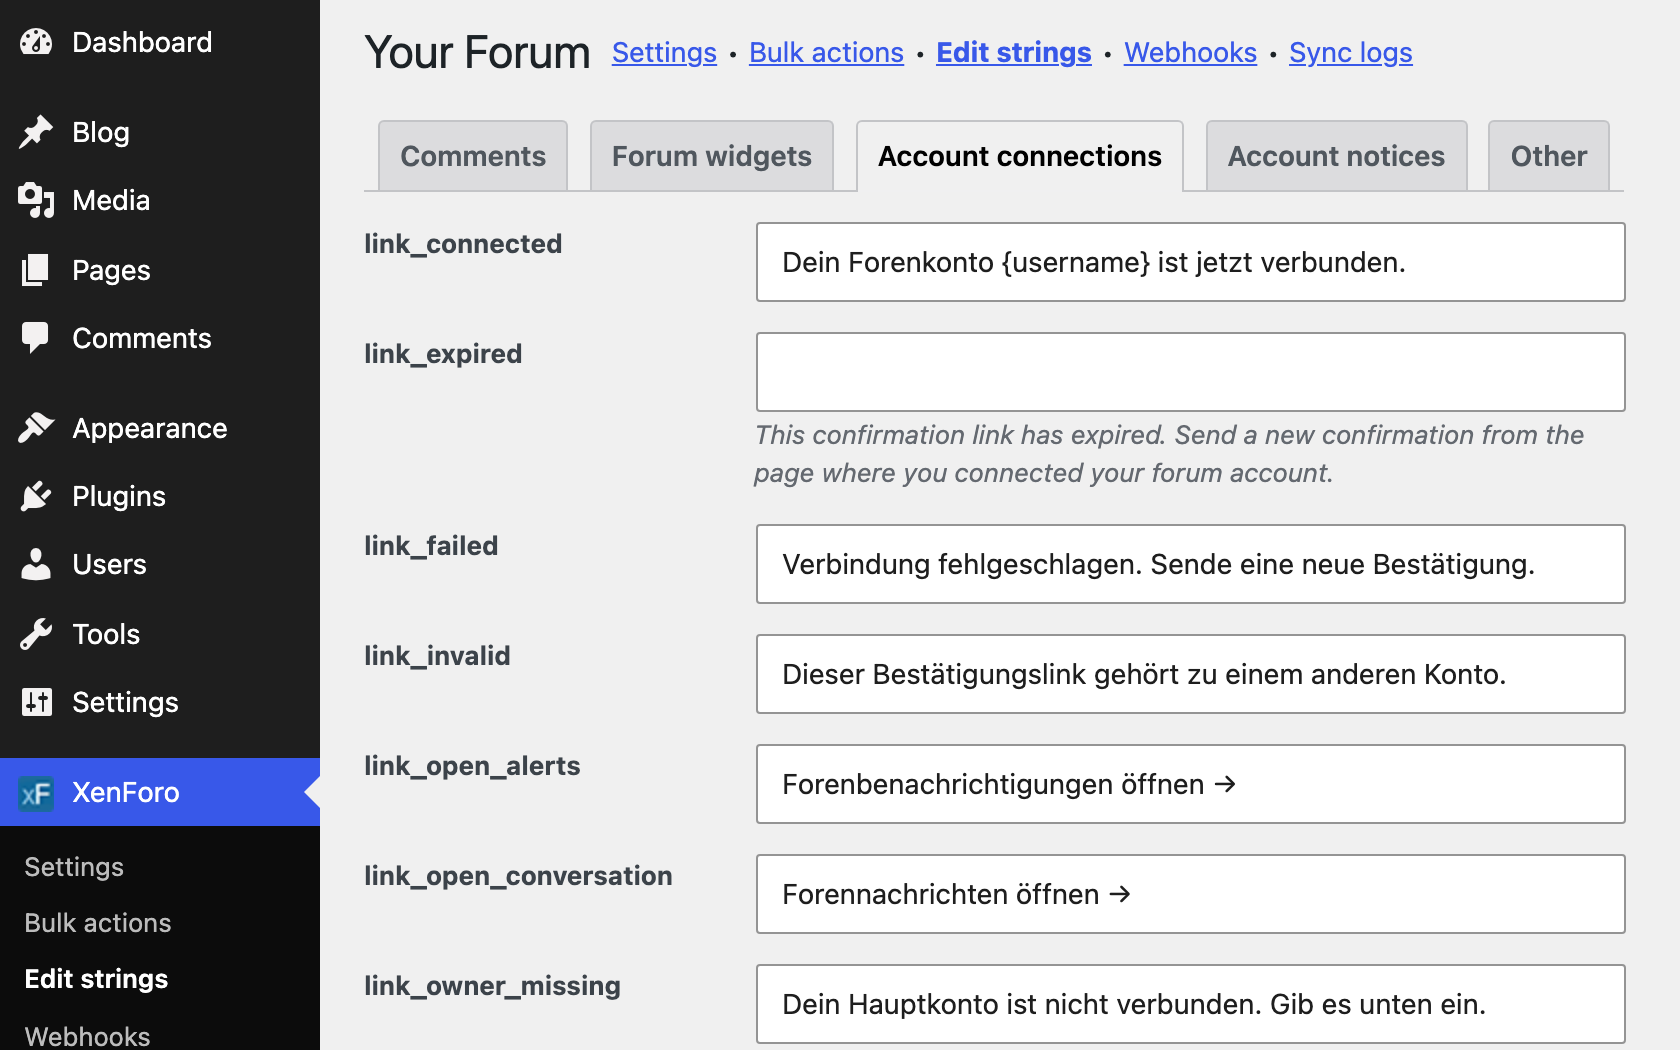Switch to the Account notices tab
The image size is (1680, 1050).
point(1336,156)
